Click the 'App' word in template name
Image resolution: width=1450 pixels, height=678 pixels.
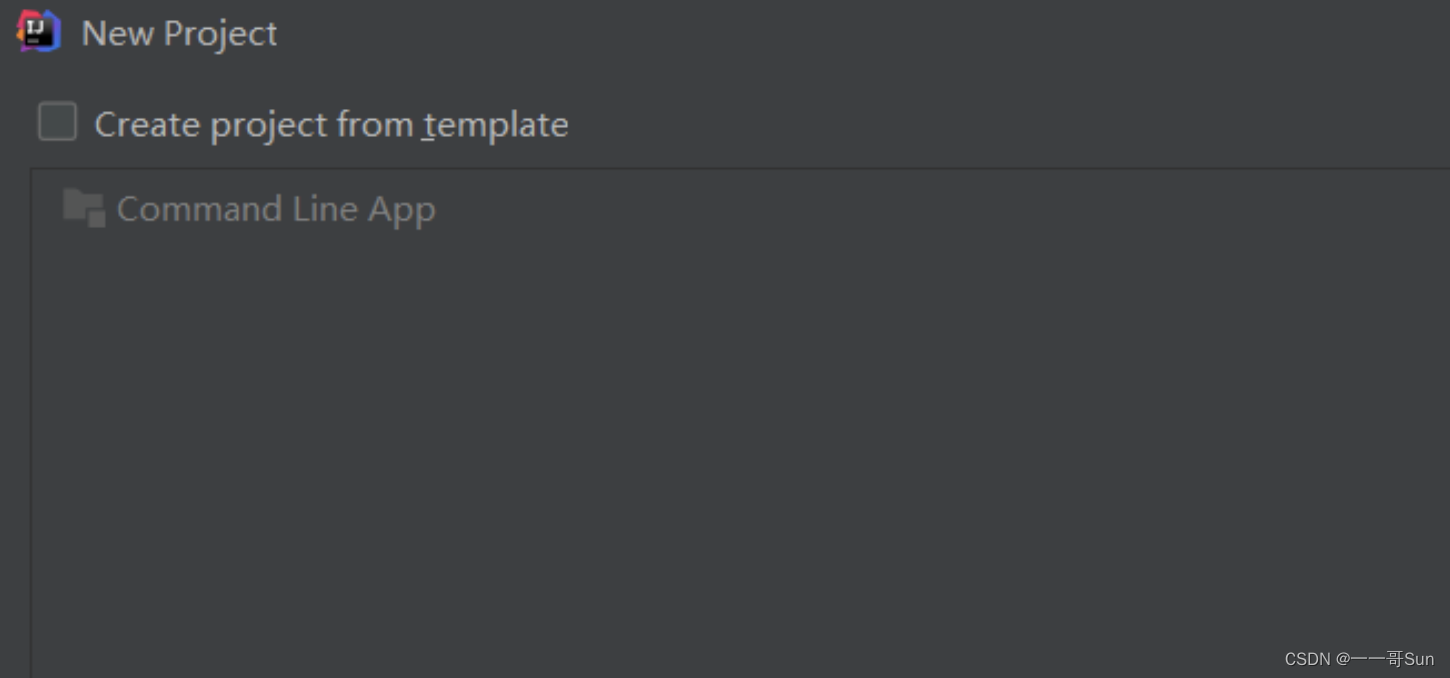point(401,210)
